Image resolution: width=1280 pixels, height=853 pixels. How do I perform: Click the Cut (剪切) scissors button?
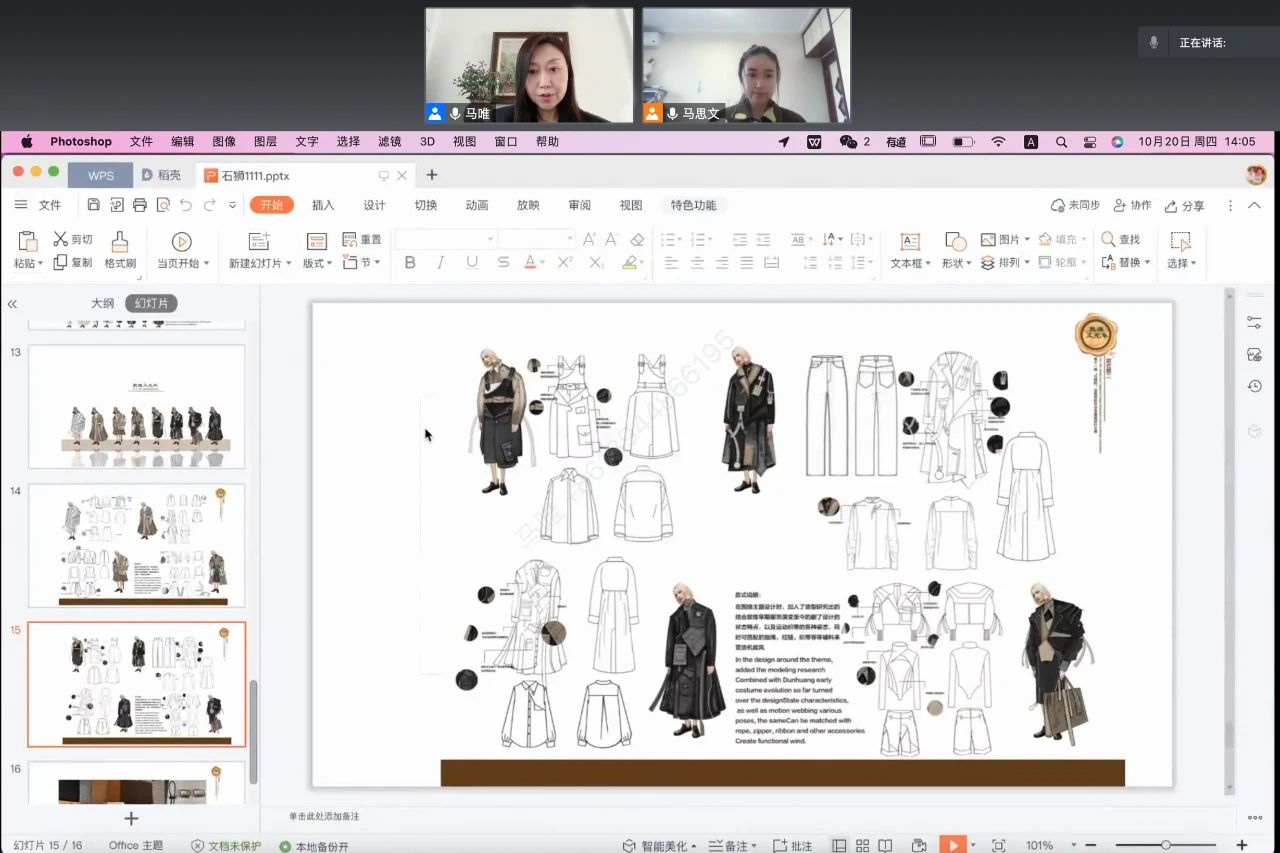[x=73, y=239]
